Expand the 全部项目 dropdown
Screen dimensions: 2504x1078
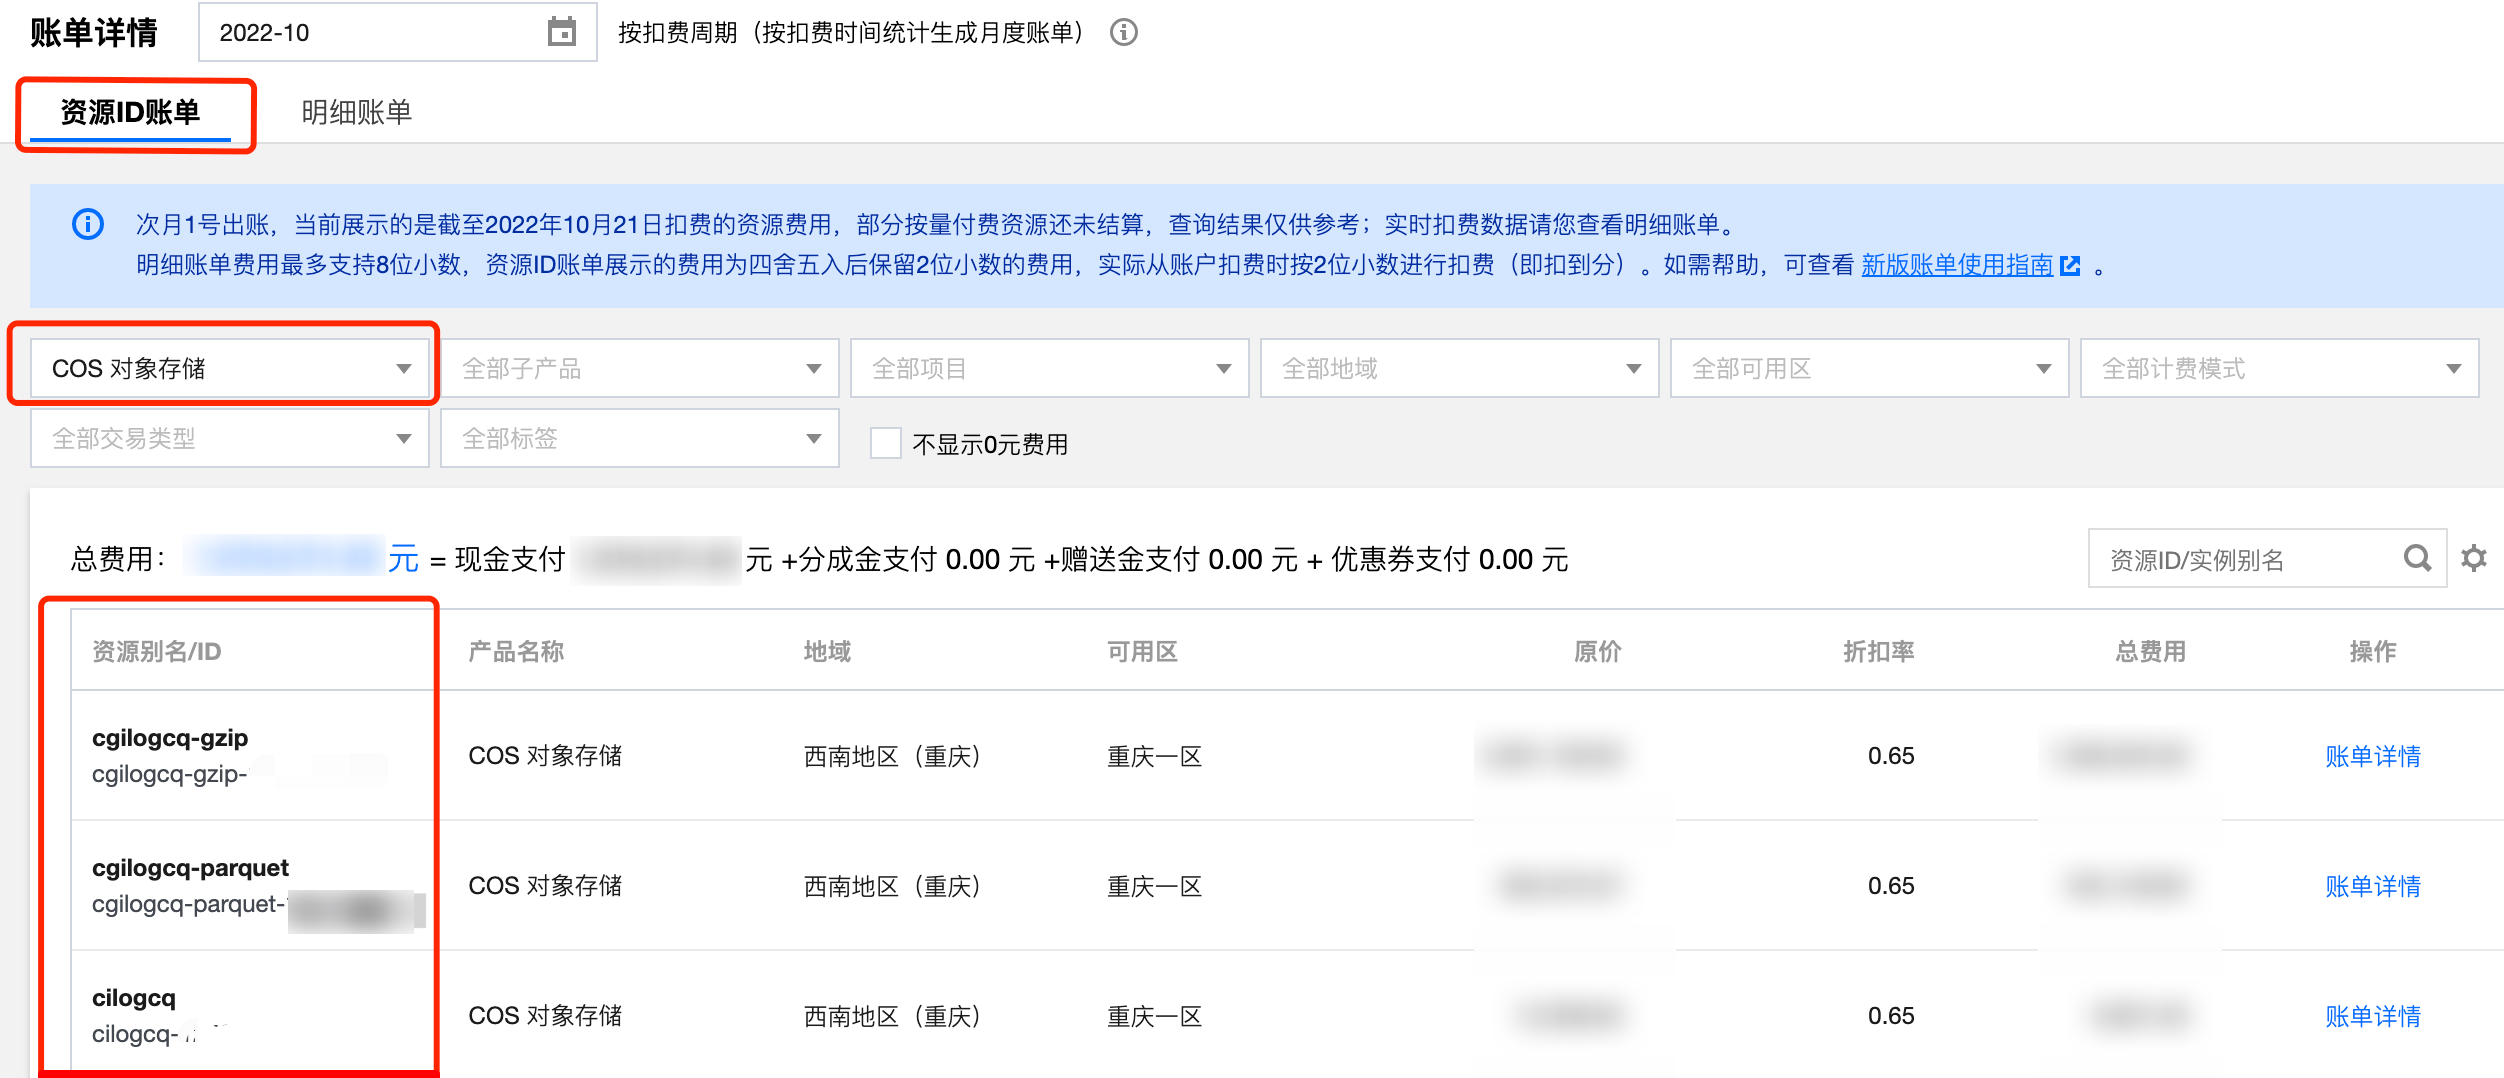1050,368
